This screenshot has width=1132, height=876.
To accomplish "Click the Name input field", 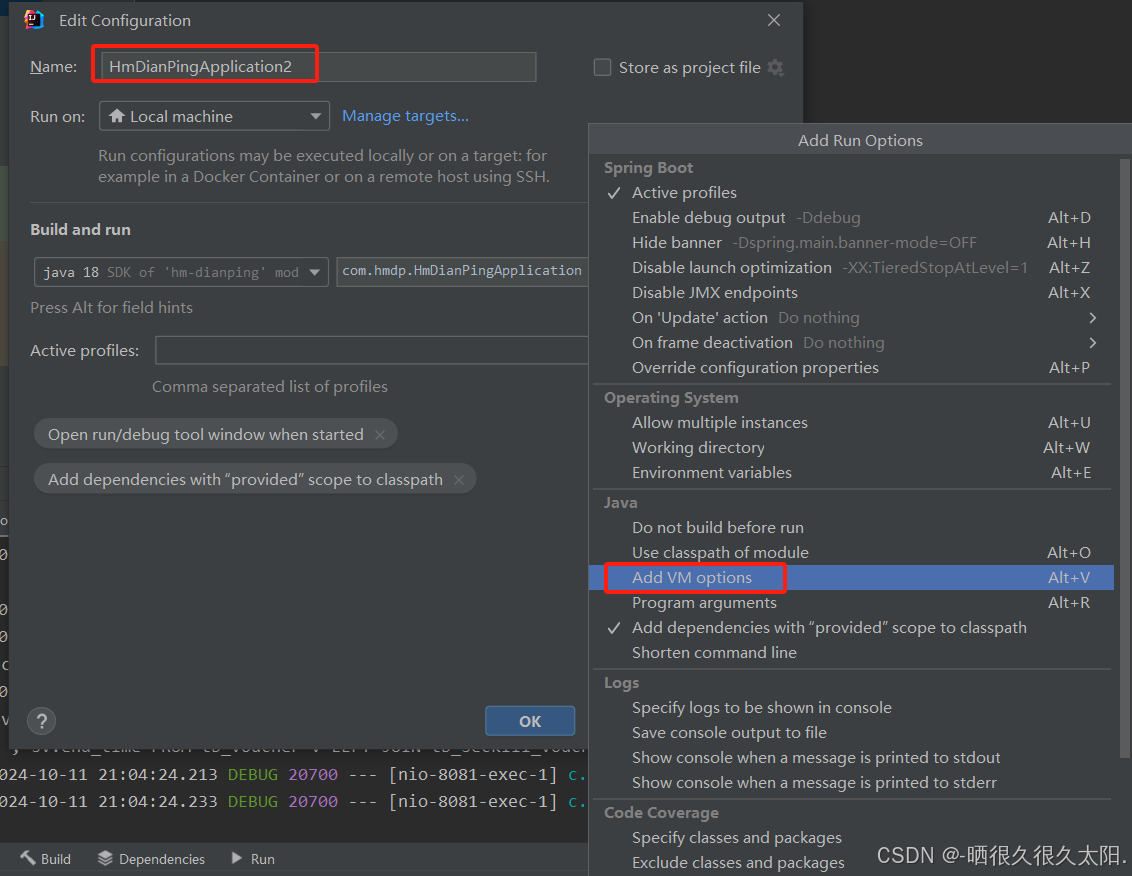I will click(318, 66).
